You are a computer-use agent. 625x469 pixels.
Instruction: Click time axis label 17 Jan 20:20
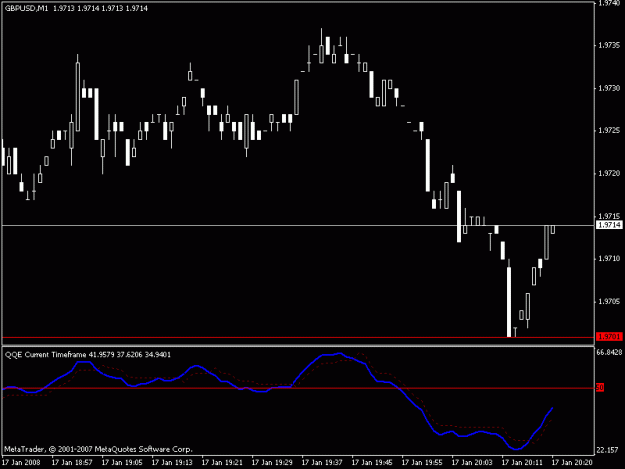coord(572,462)
